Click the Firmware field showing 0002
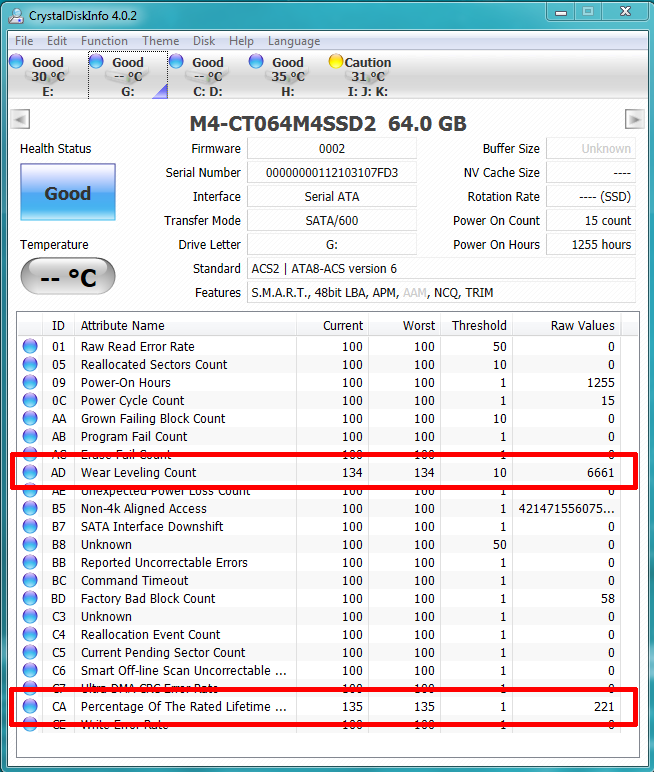This screenshot has height=772, width=654. point(332,149)
